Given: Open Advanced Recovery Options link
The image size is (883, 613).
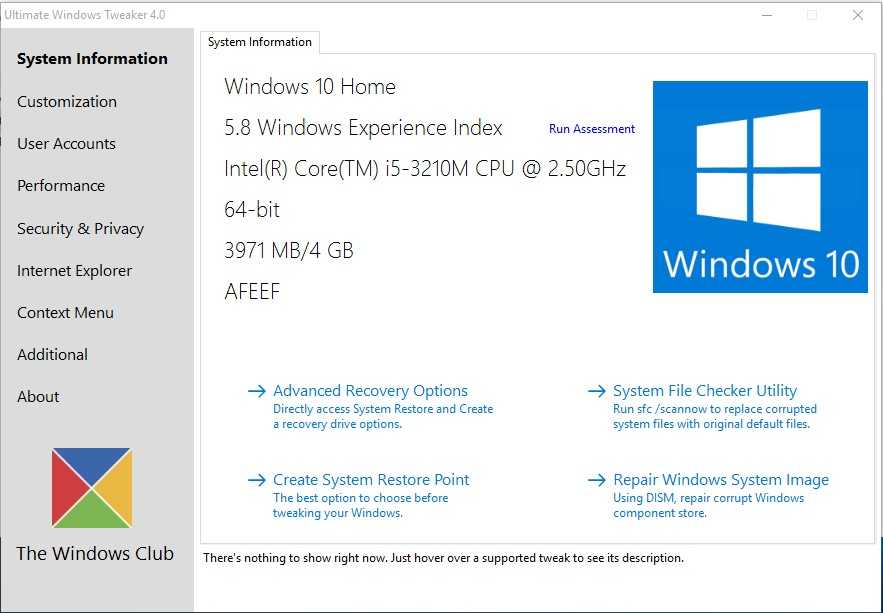Looking at the screenshot, I should 370,391.
